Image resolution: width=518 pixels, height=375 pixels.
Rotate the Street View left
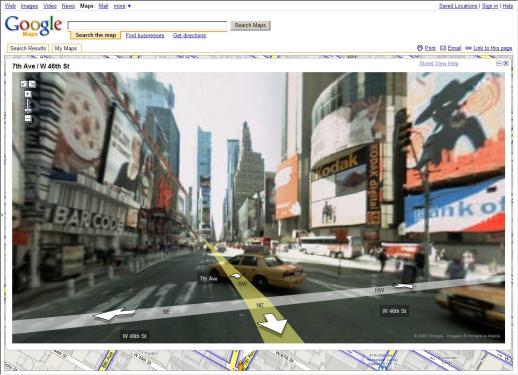point(24,84)
